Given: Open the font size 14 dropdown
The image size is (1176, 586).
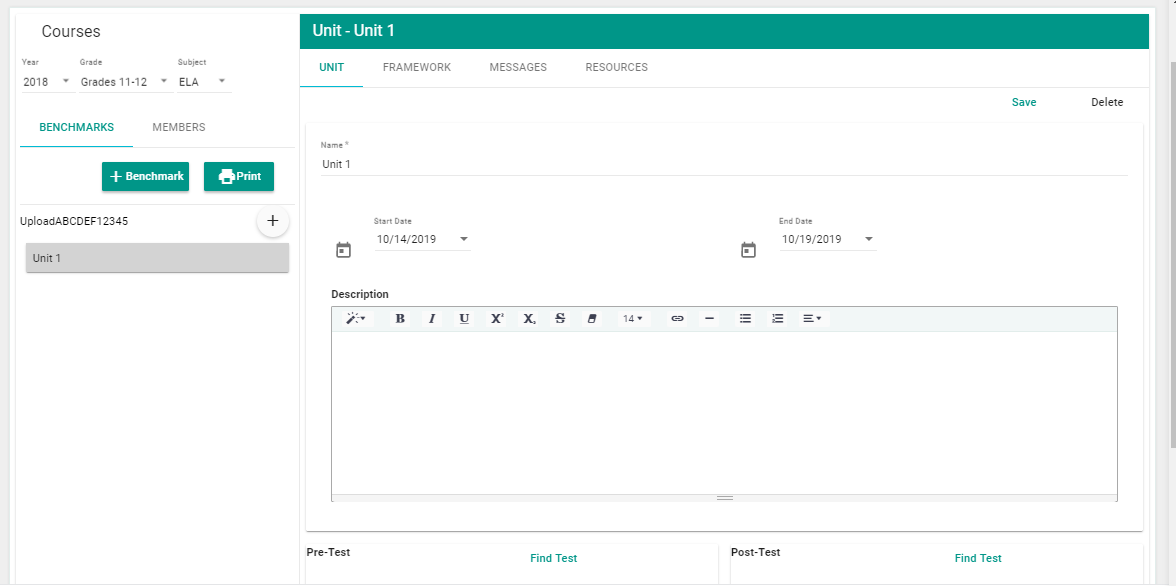Looking at the screenshot, I should [x=633, y=319].
